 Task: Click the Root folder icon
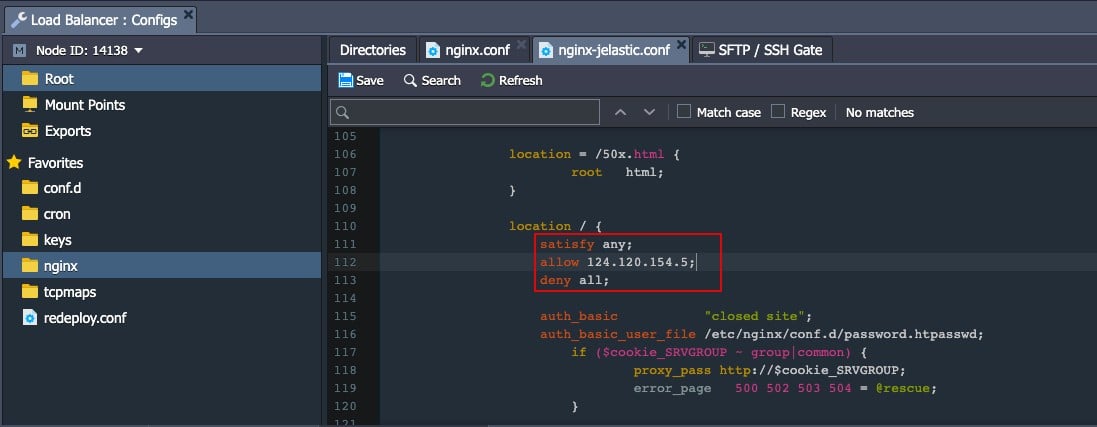tap(29, 78)
